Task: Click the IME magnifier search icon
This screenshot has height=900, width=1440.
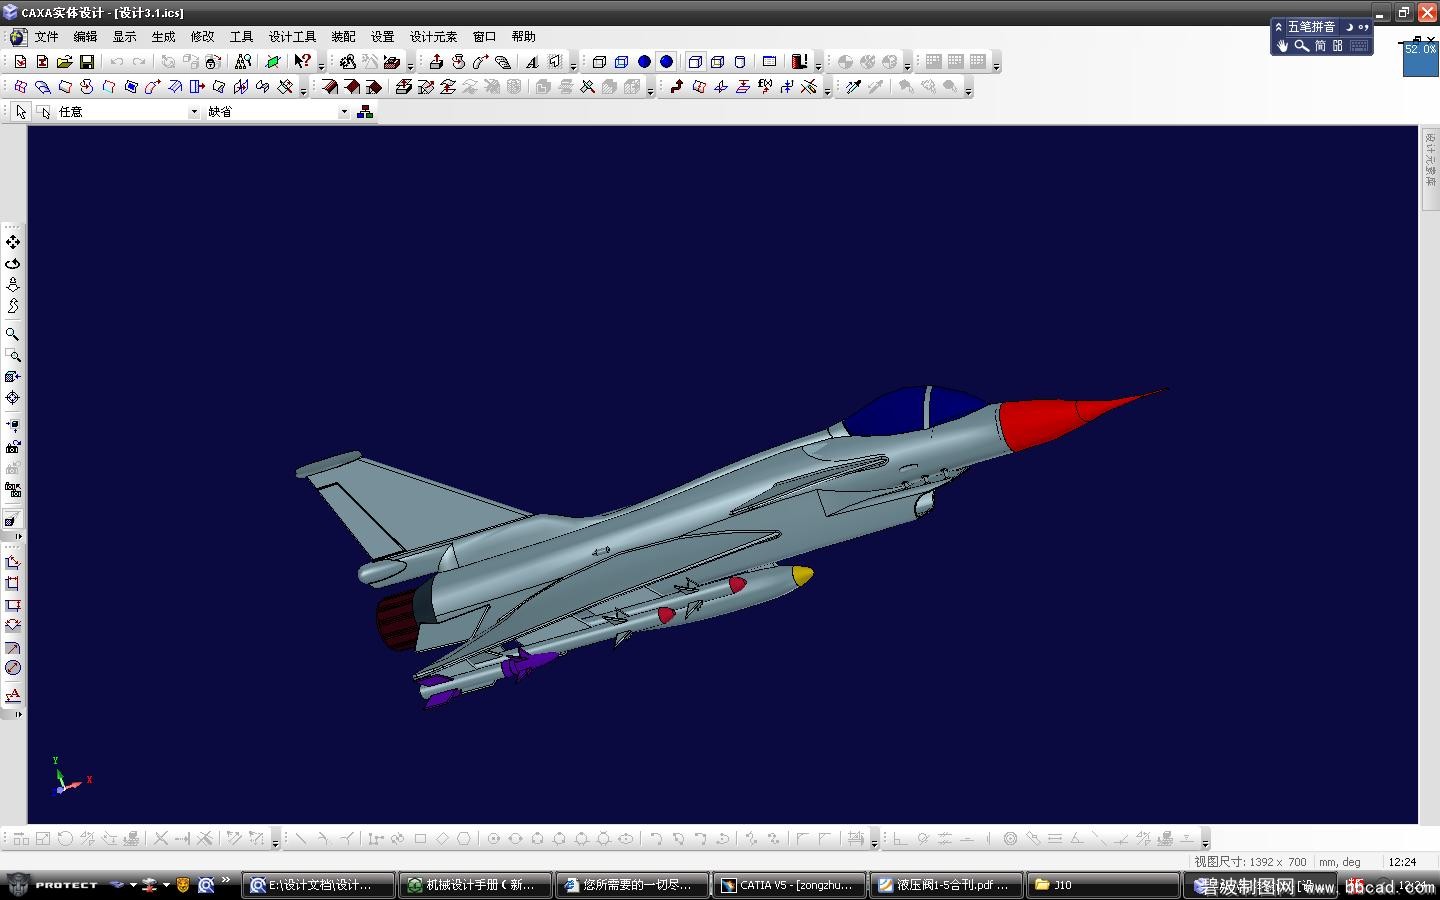Action: pos(1301,46)
